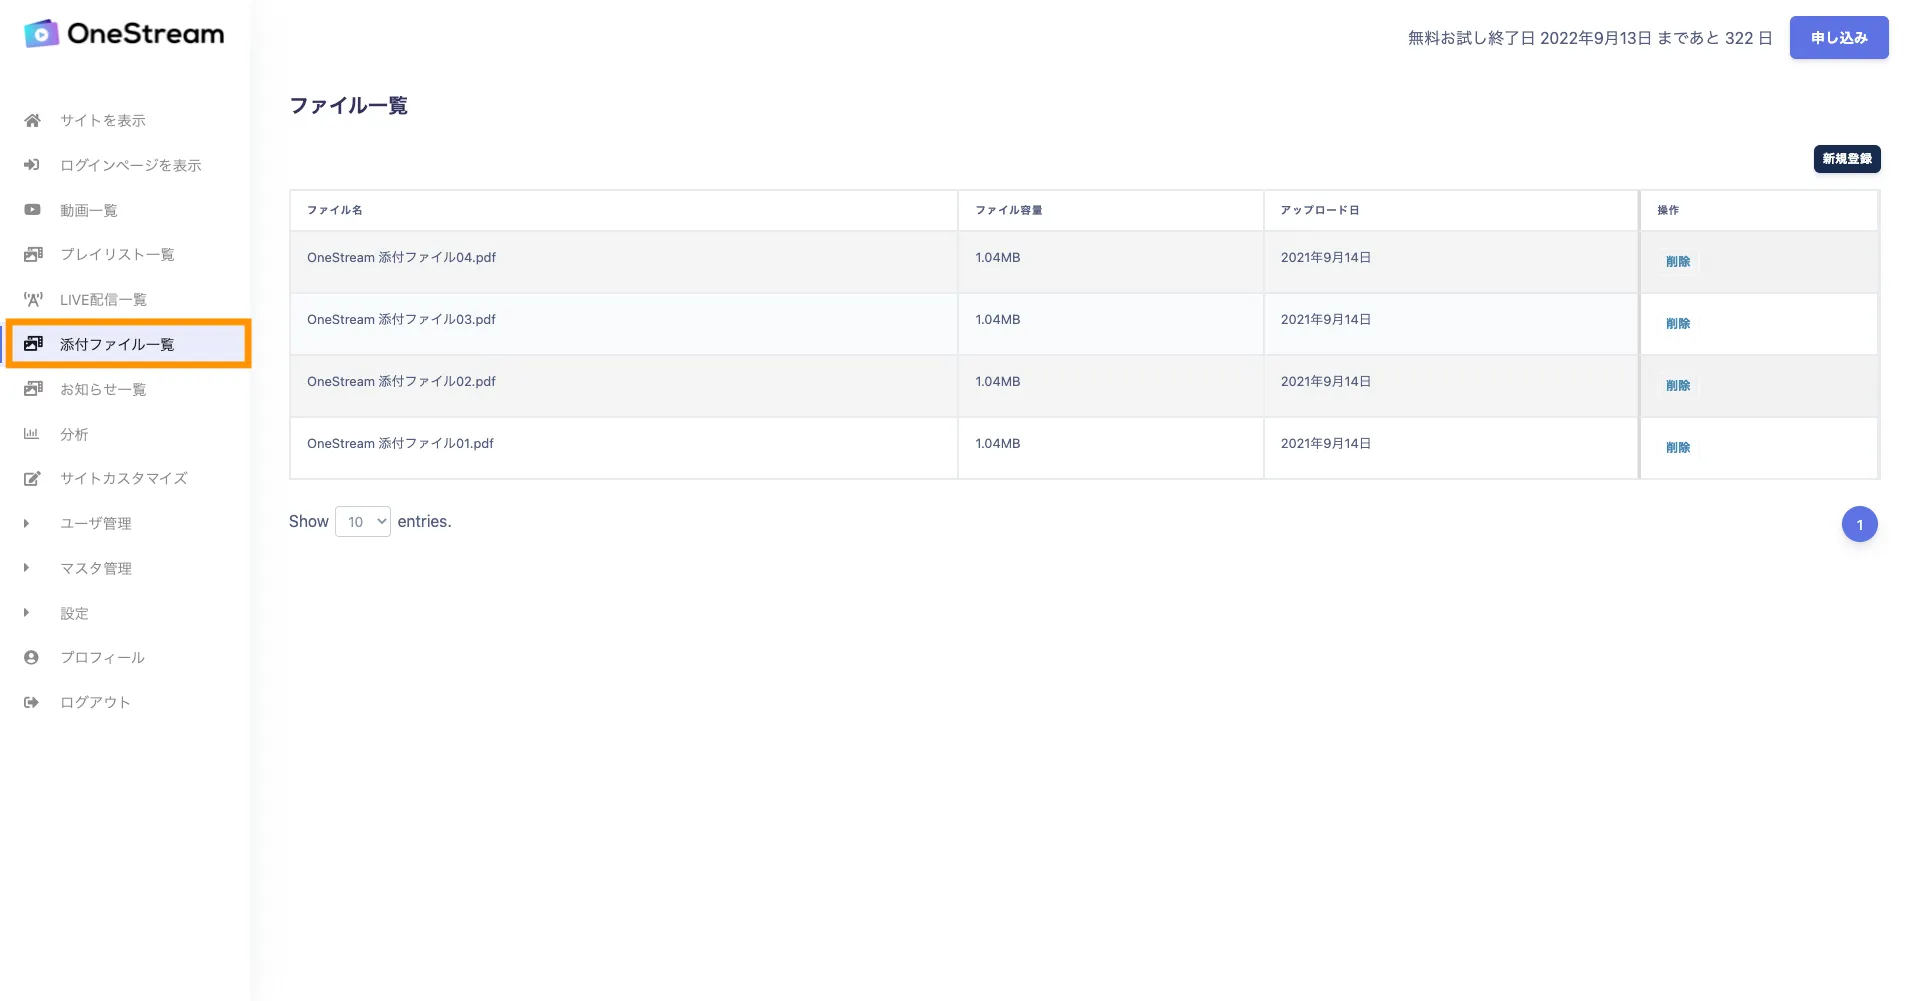
Task: Click the broadcast icon beside LIVE配信一覧
Action: click(33, 299)
